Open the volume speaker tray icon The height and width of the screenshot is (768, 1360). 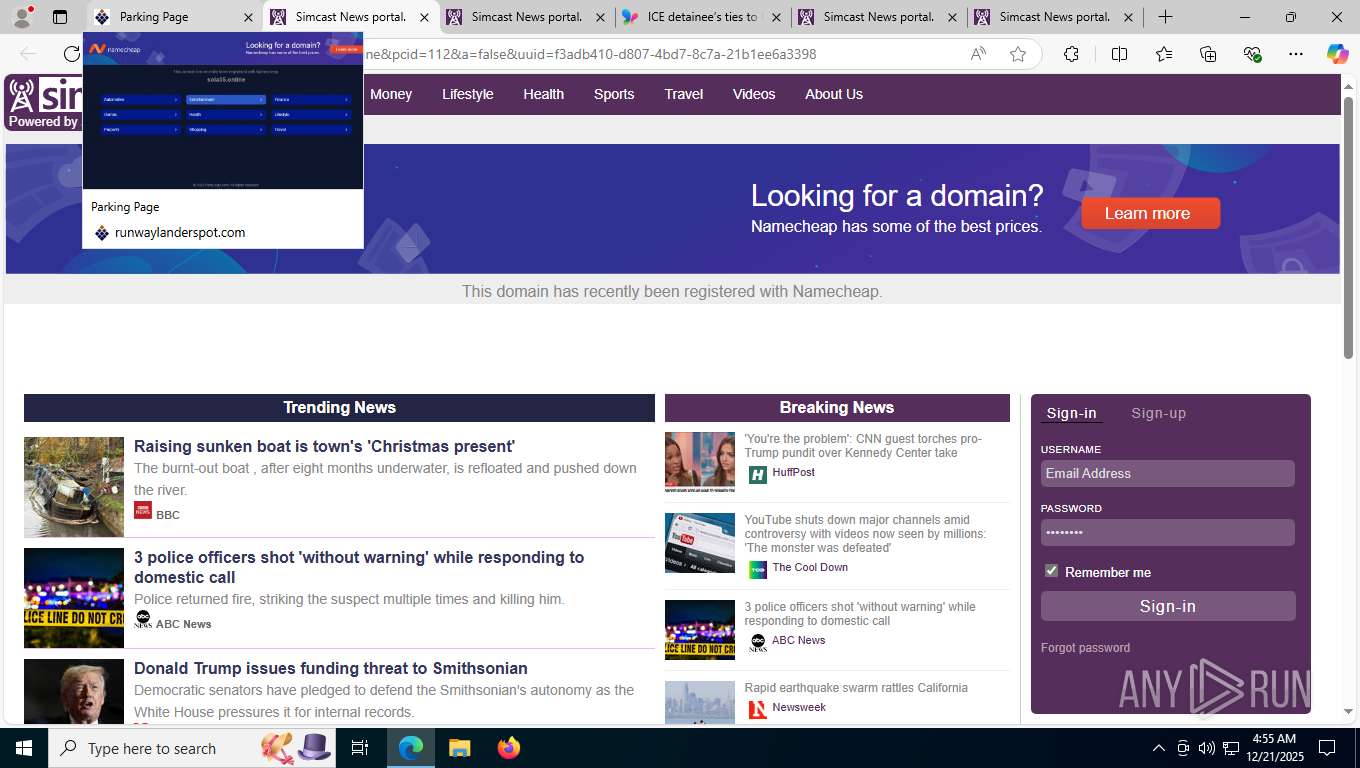tap(1207, 748)
